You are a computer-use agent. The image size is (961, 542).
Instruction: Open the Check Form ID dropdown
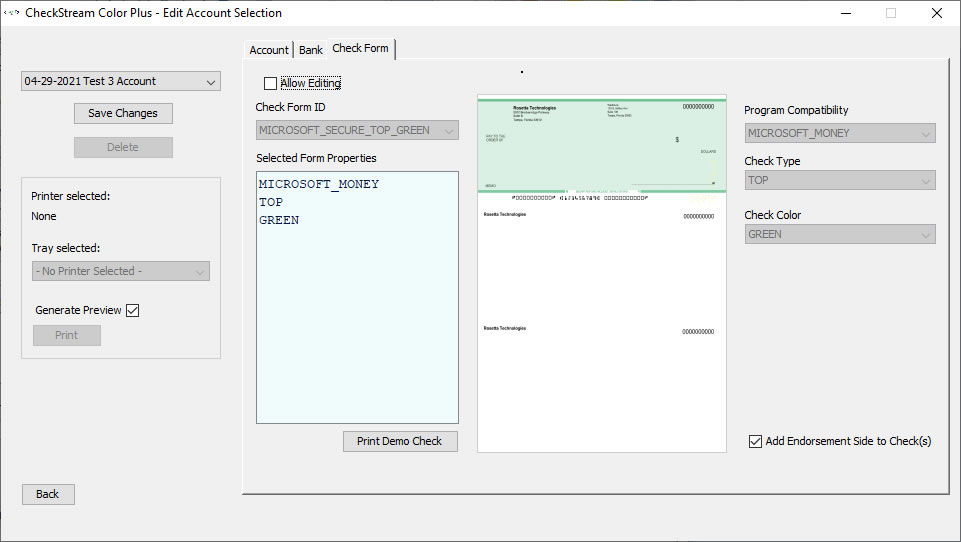[x=357, y=130]
